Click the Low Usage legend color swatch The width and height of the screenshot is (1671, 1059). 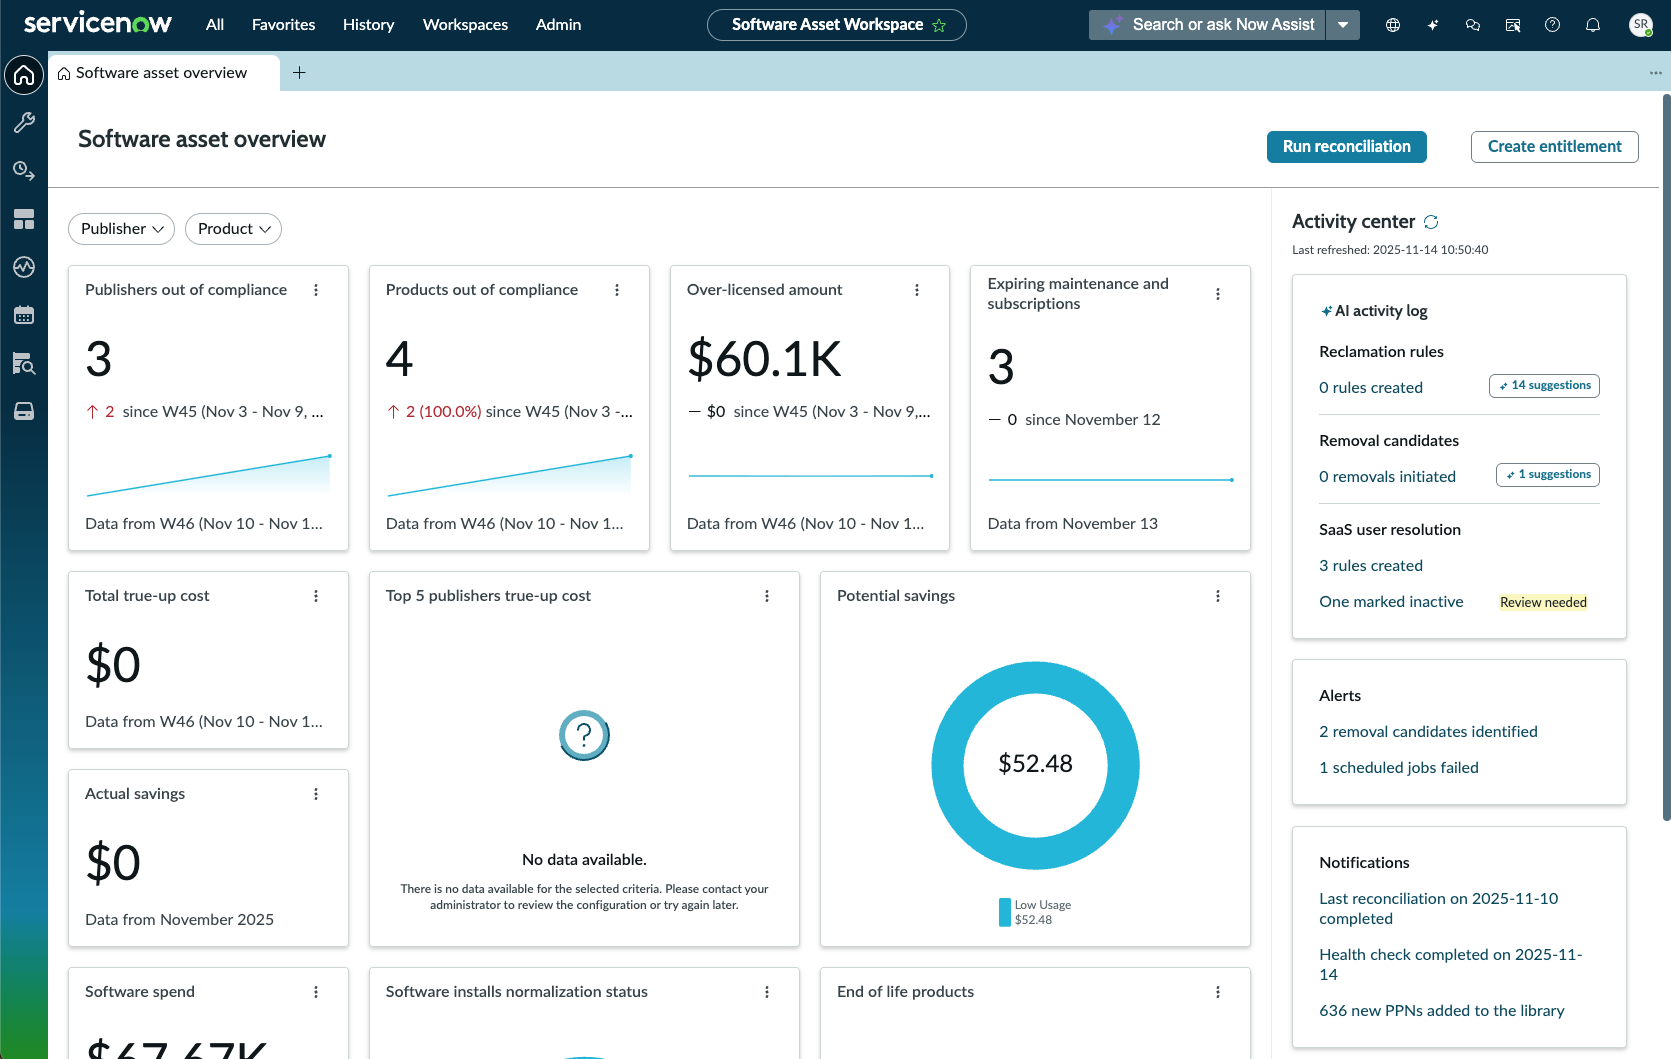(x=1004, y=912)
